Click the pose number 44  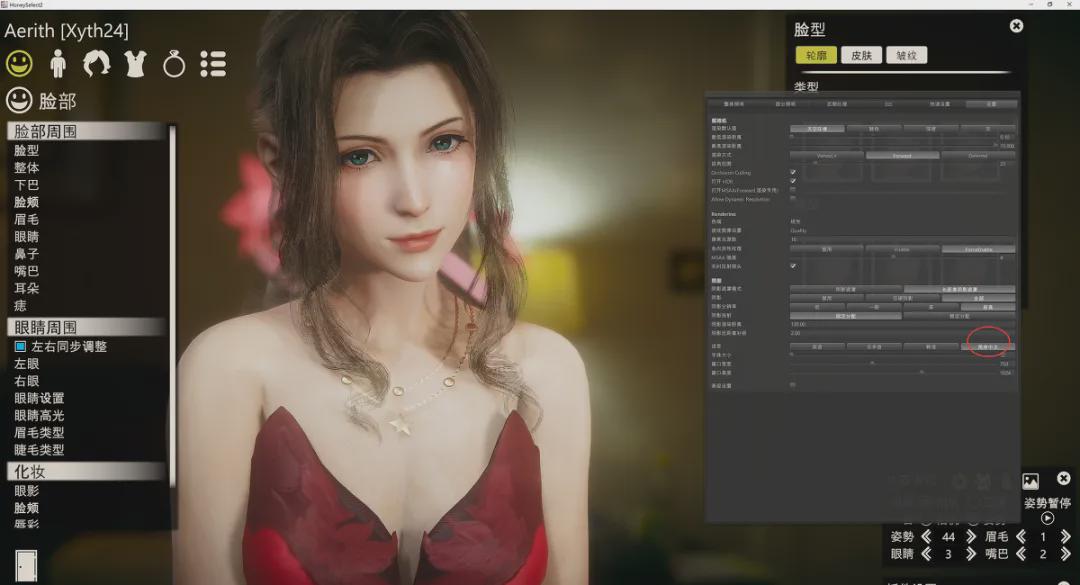(x=948, y=536)
